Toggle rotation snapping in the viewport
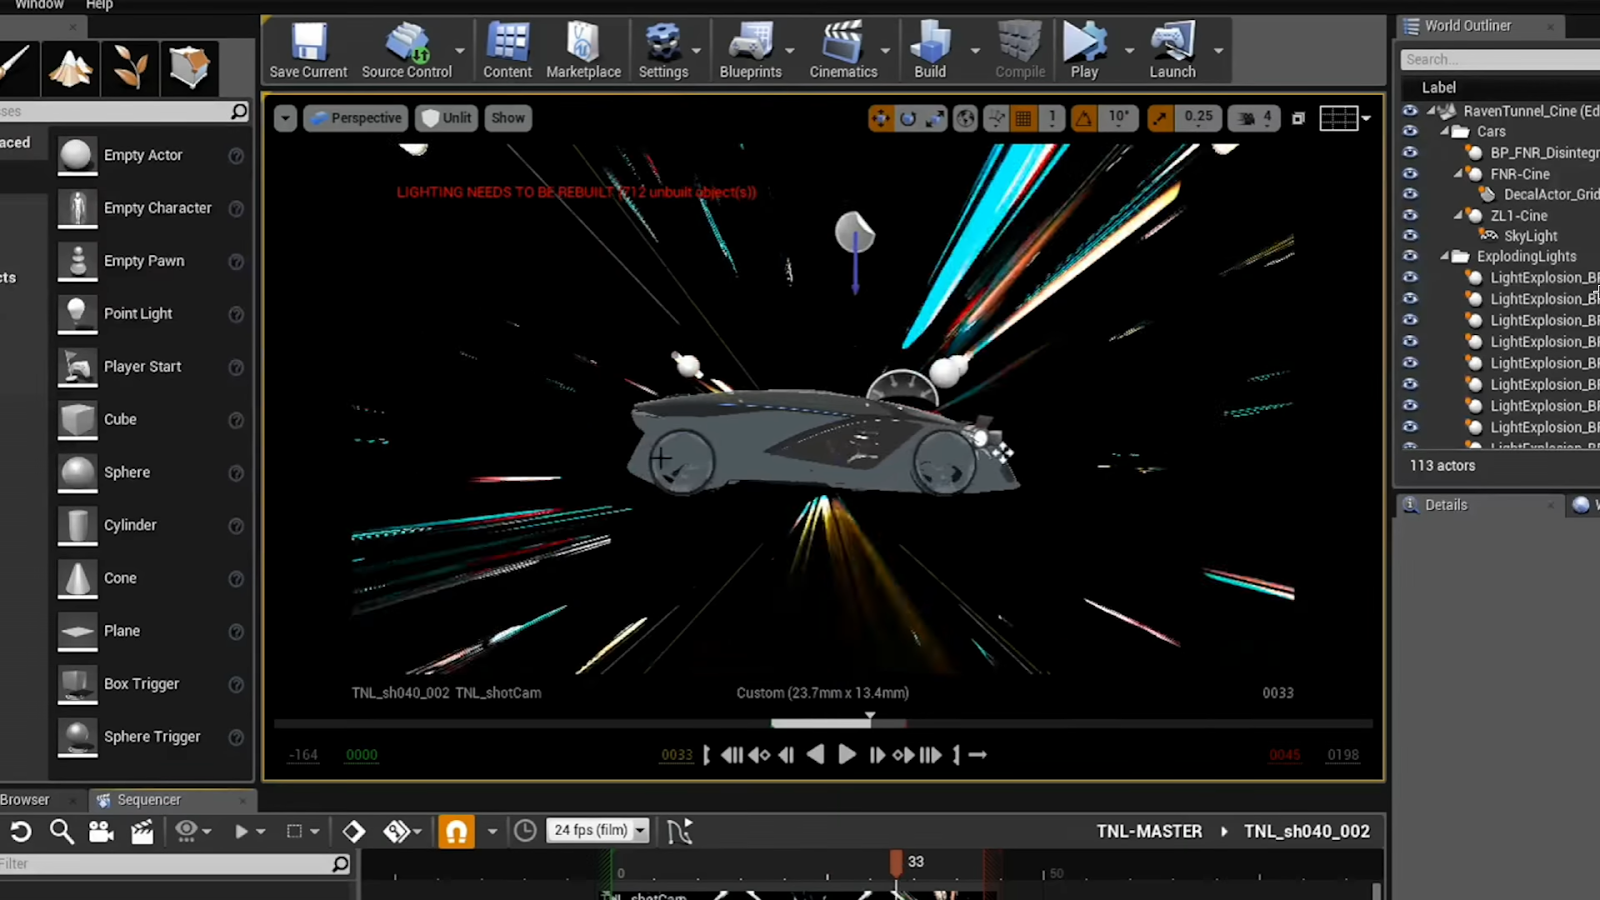Image resolution: width=1600 pixels, height=900 pixels. tap(1084, 118)
